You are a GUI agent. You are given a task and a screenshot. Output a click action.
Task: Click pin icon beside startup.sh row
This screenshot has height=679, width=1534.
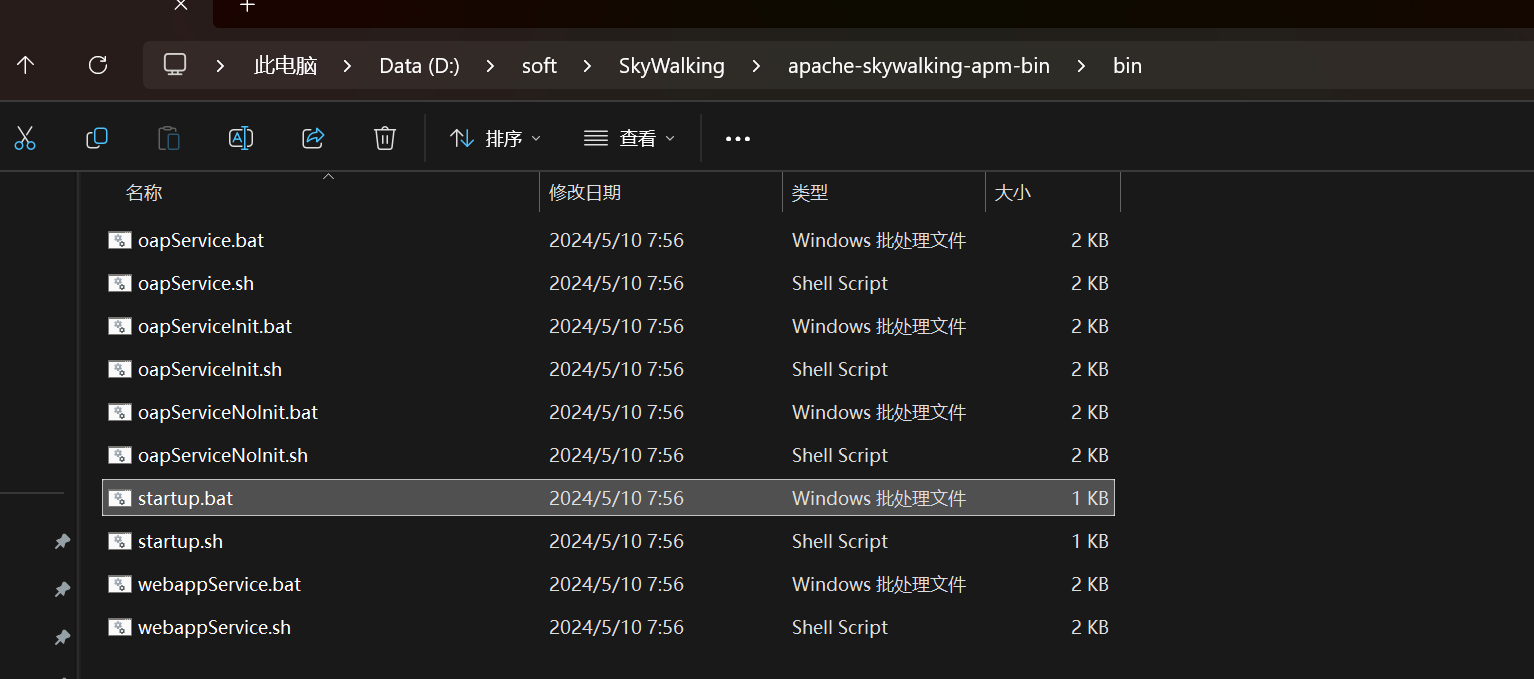[62, 541]
